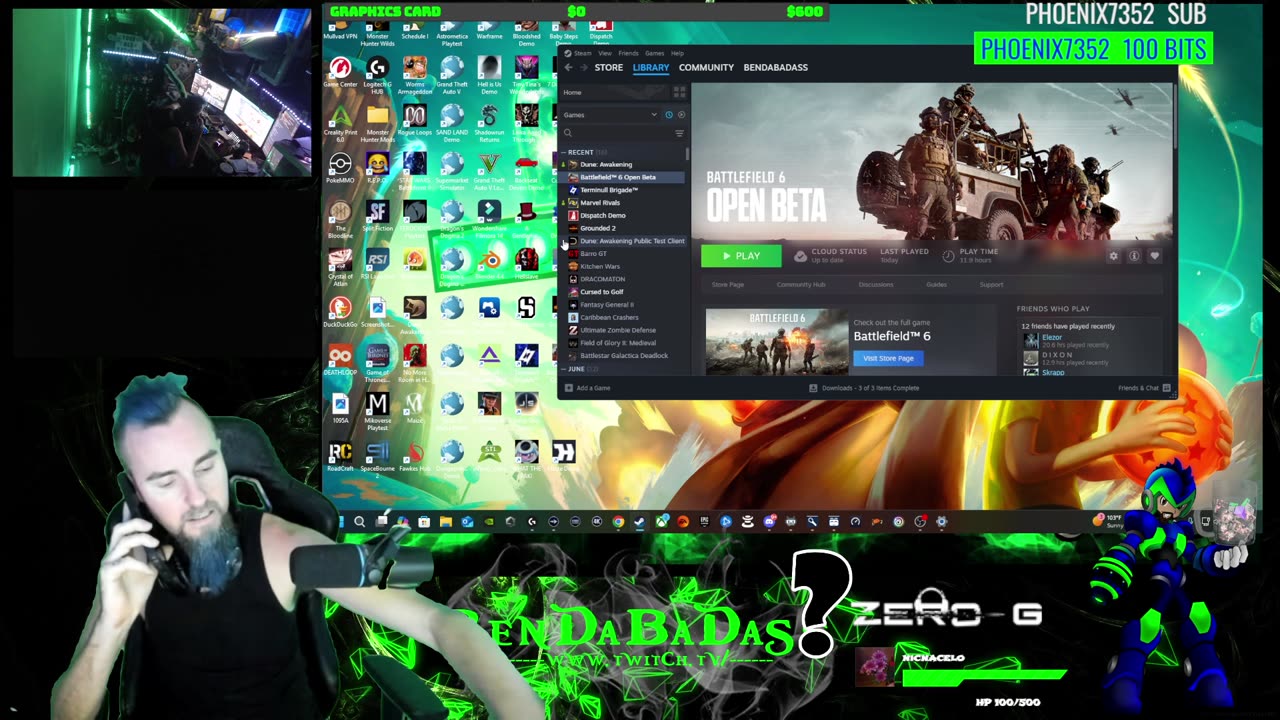Click the game list scrollbar

coord(687,153)
